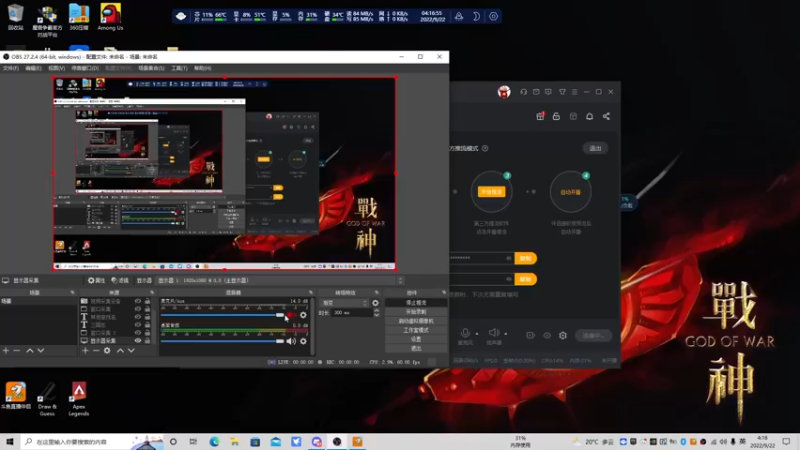Open transition properties gear next to 渐变
This screenshot has height=450, width=800.
[376, 303]
